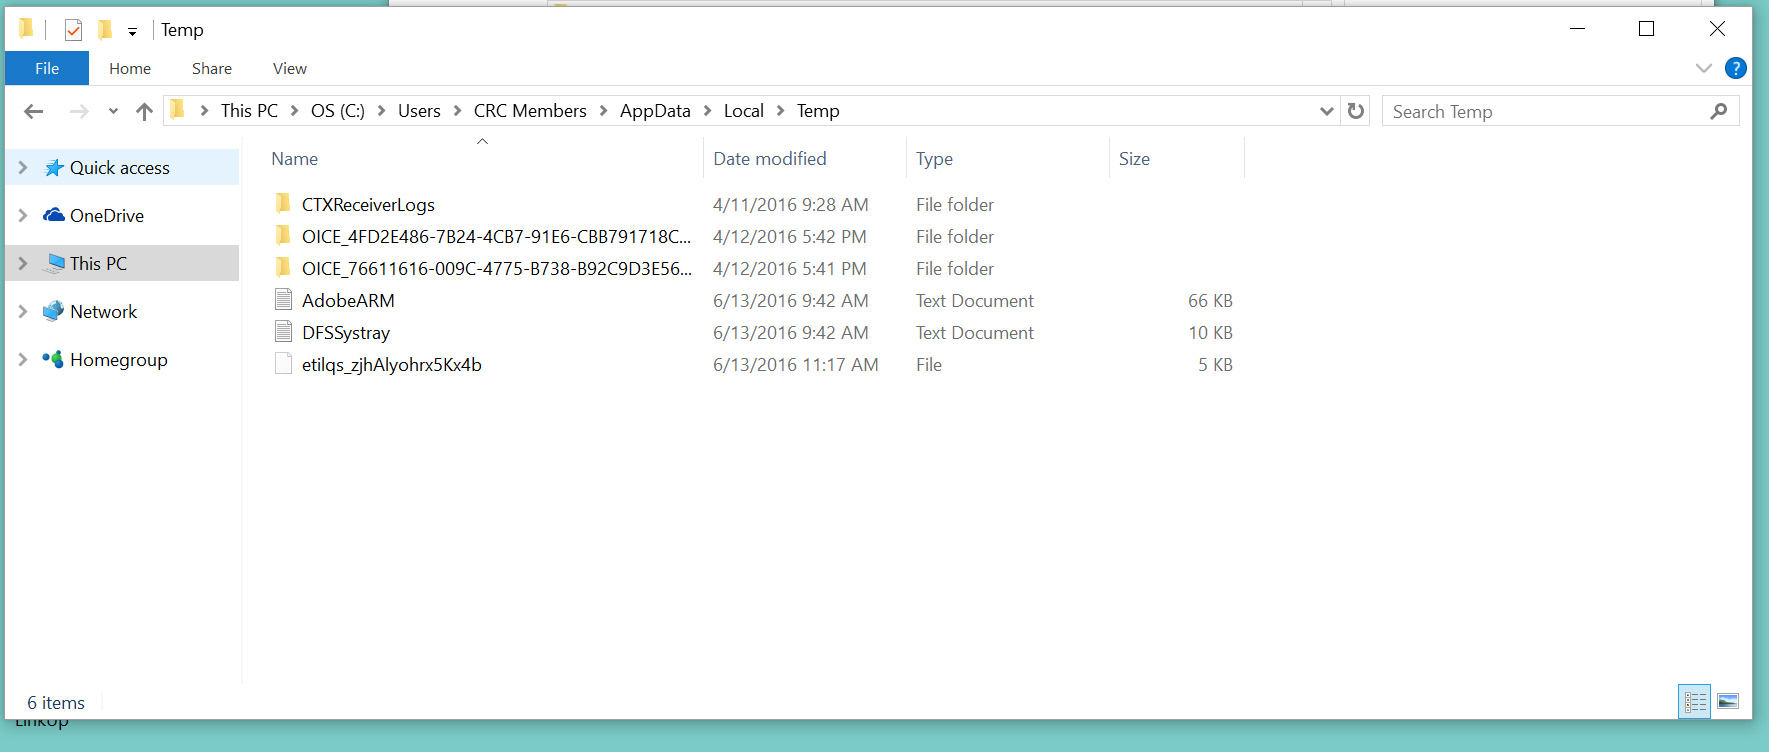
Task: Open the address bar history dropdown
Action: pyautogui.click(x=1326, y=111)
